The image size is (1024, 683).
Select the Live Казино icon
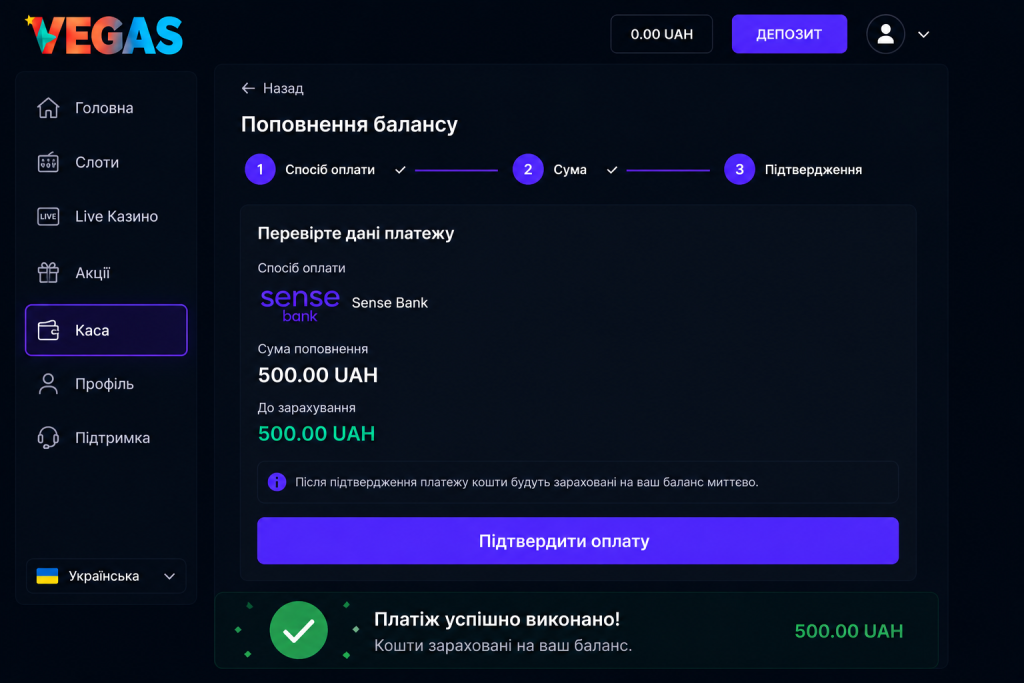pyautogui.click(x=48, y=216)
